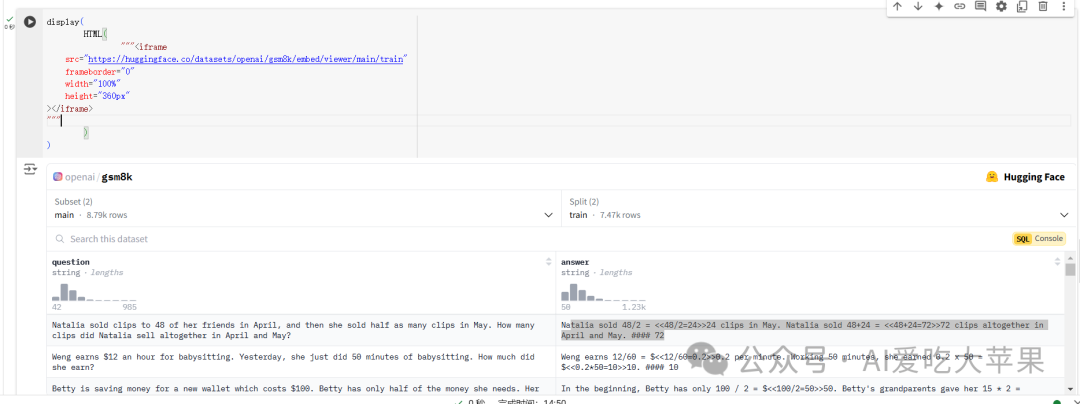The image size is (1080, 404).
Task: Toggle output options icon beside output
Action: click(x=30, y=169)
